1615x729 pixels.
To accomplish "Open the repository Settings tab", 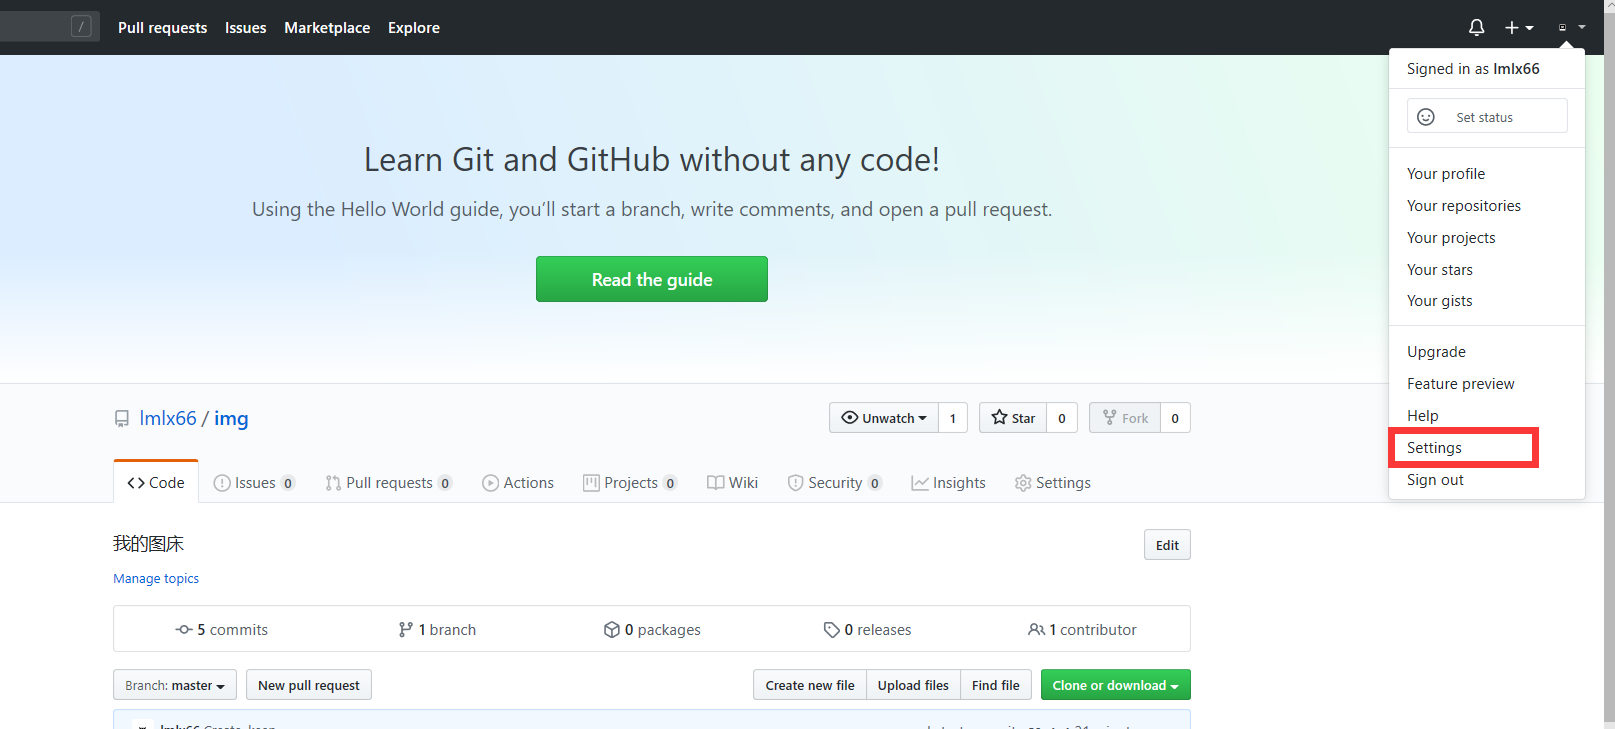I will (1052, 483).
